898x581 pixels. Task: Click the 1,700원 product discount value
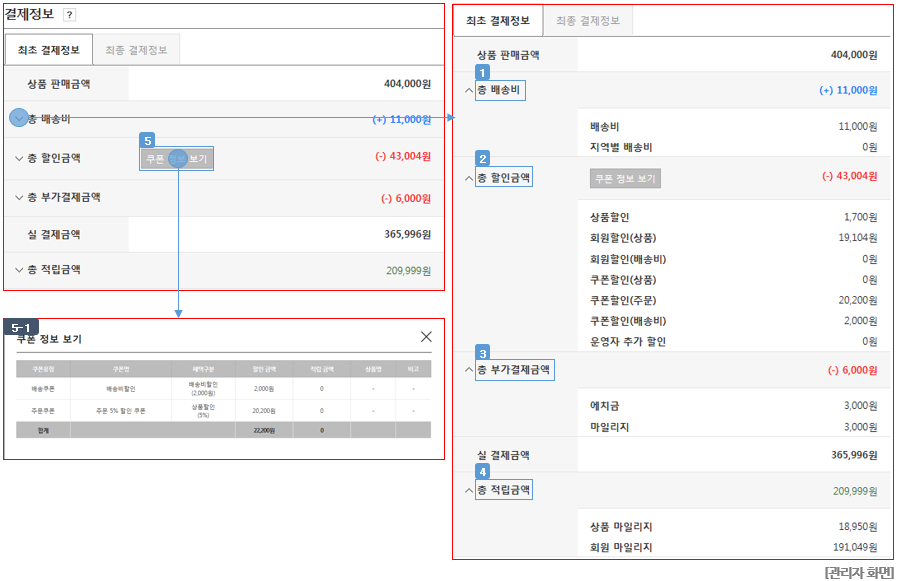point(860,217)
